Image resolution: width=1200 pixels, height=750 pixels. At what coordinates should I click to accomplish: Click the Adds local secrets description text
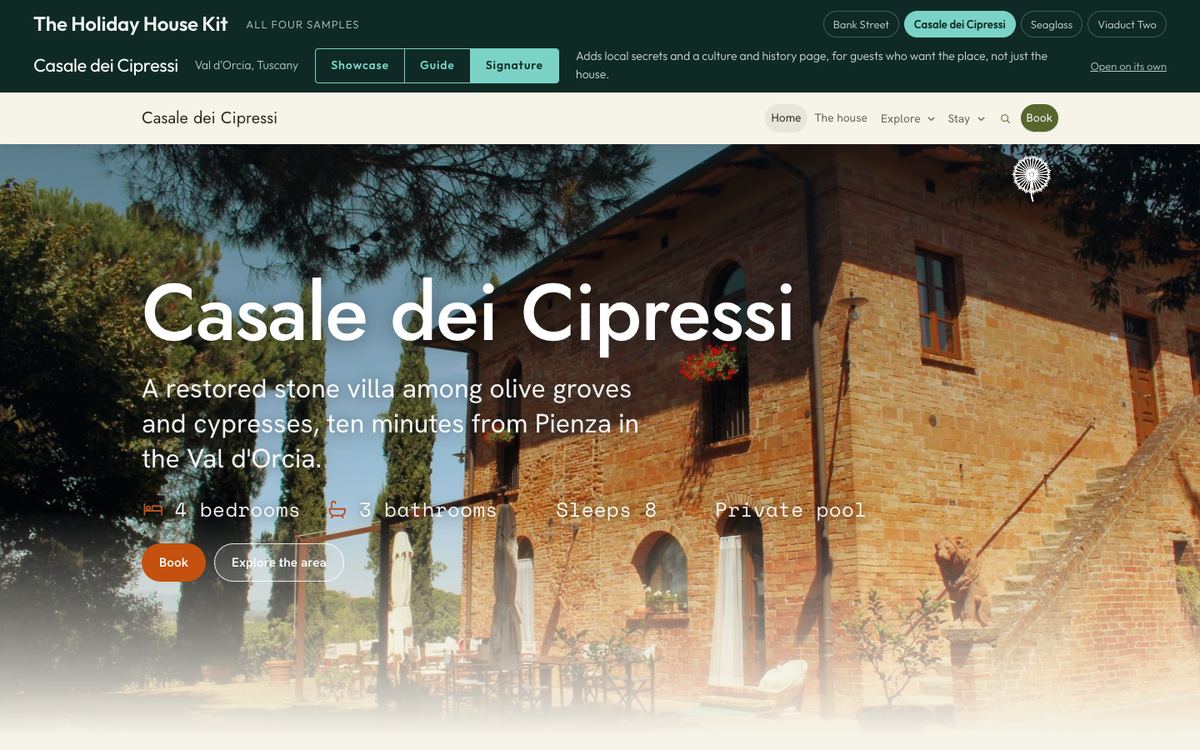(x=812, y=65)
